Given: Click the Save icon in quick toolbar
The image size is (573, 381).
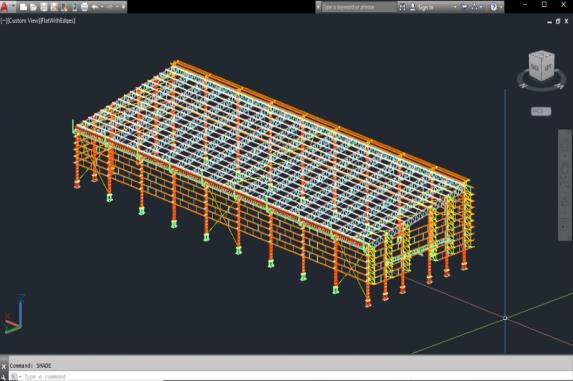Looking at the screenshot, I should 44,7.
